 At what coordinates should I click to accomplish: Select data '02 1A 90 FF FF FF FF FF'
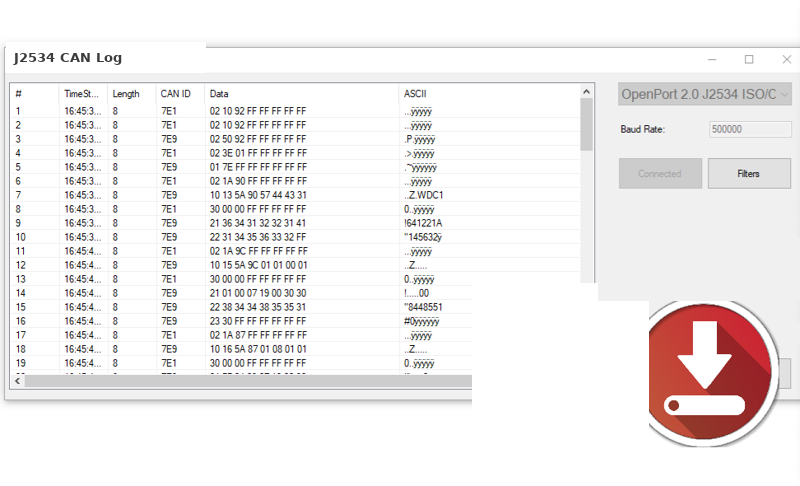pos(258,181)
